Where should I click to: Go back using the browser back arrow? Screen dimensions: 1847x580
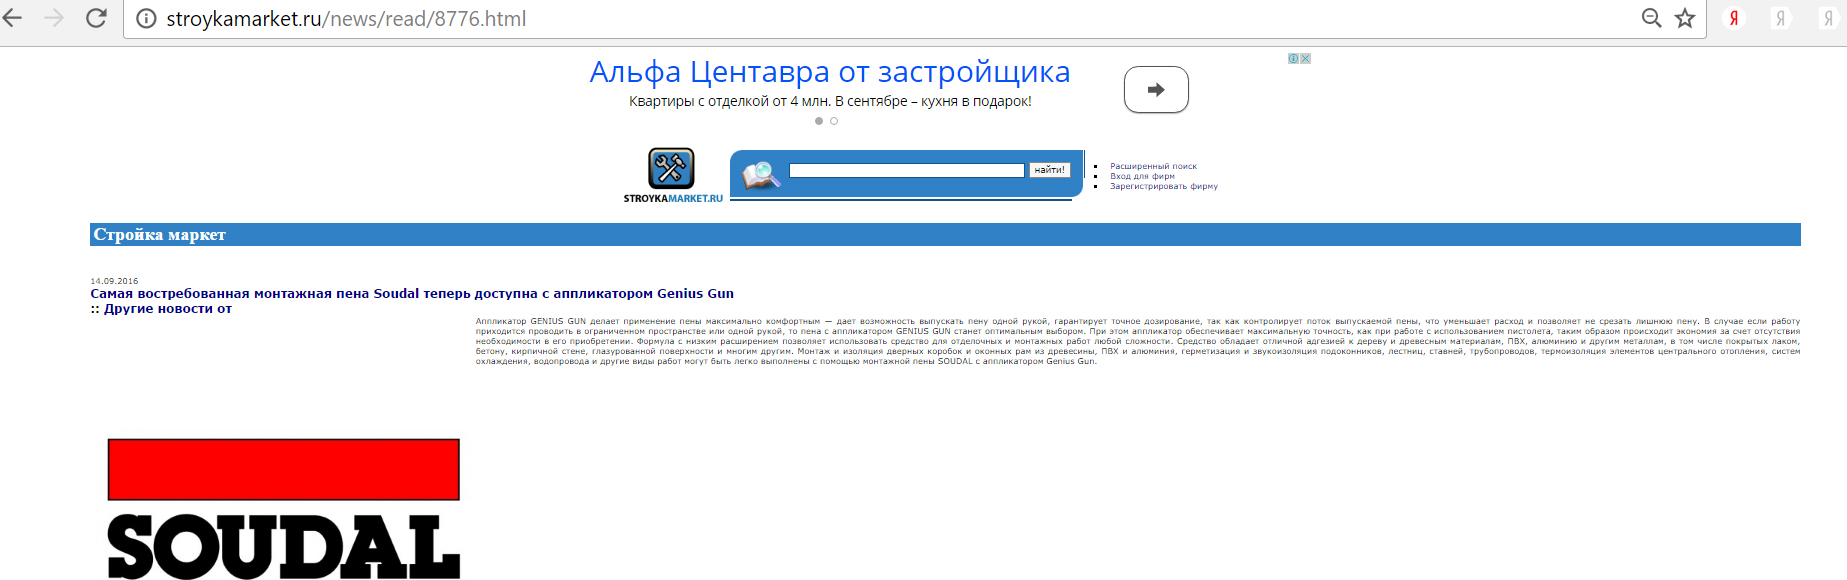(x=12, y=18)
